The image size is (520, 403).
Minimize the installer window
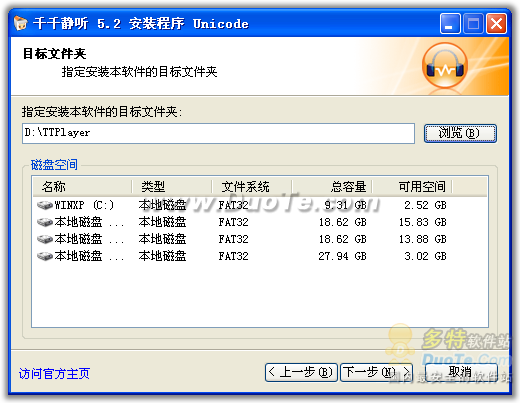pyautogui.click(x=450, y=24)
